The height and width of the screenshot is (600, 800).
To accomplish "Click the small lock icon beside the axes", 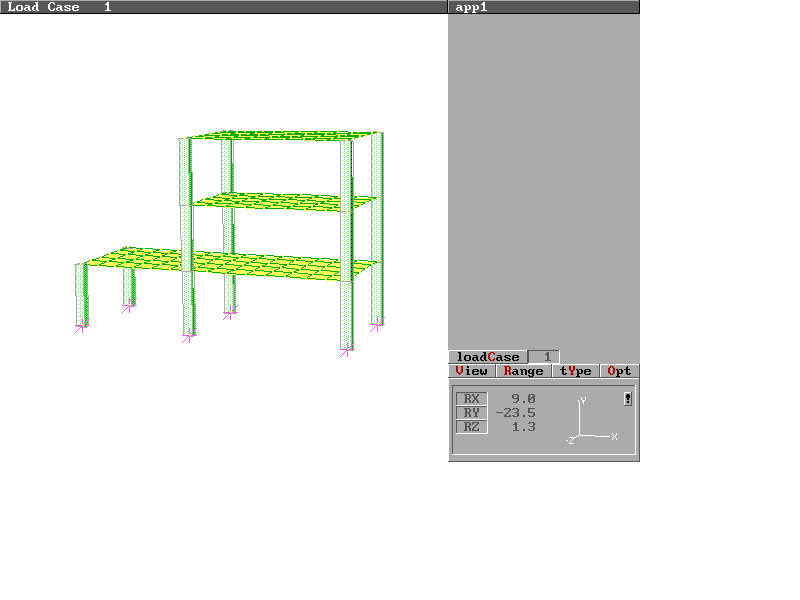I will pyautogui.click(x=627, y=399).
